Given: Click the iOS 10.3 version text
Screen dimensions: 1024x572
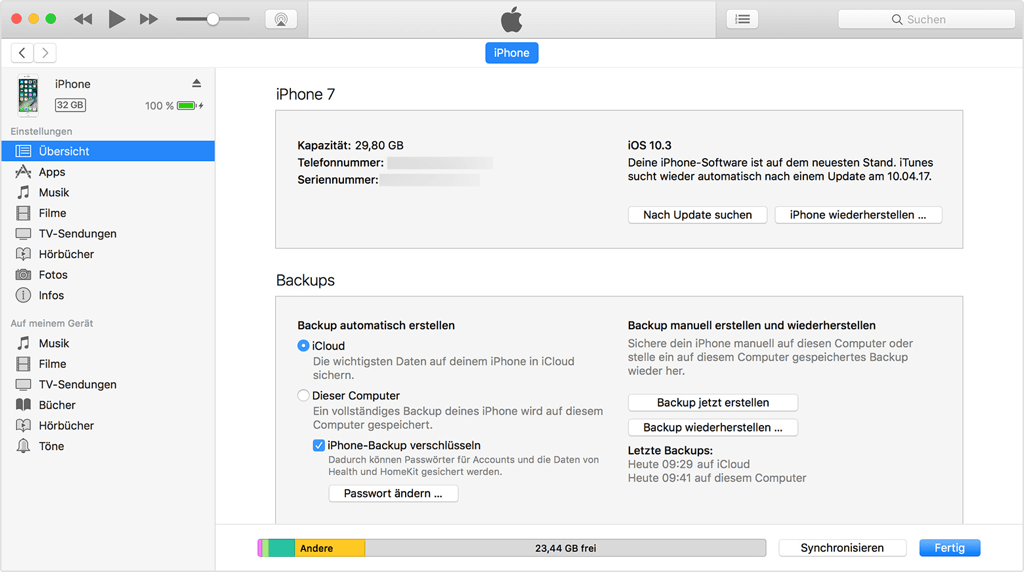Looking at the screenshot, I should 650,146.
